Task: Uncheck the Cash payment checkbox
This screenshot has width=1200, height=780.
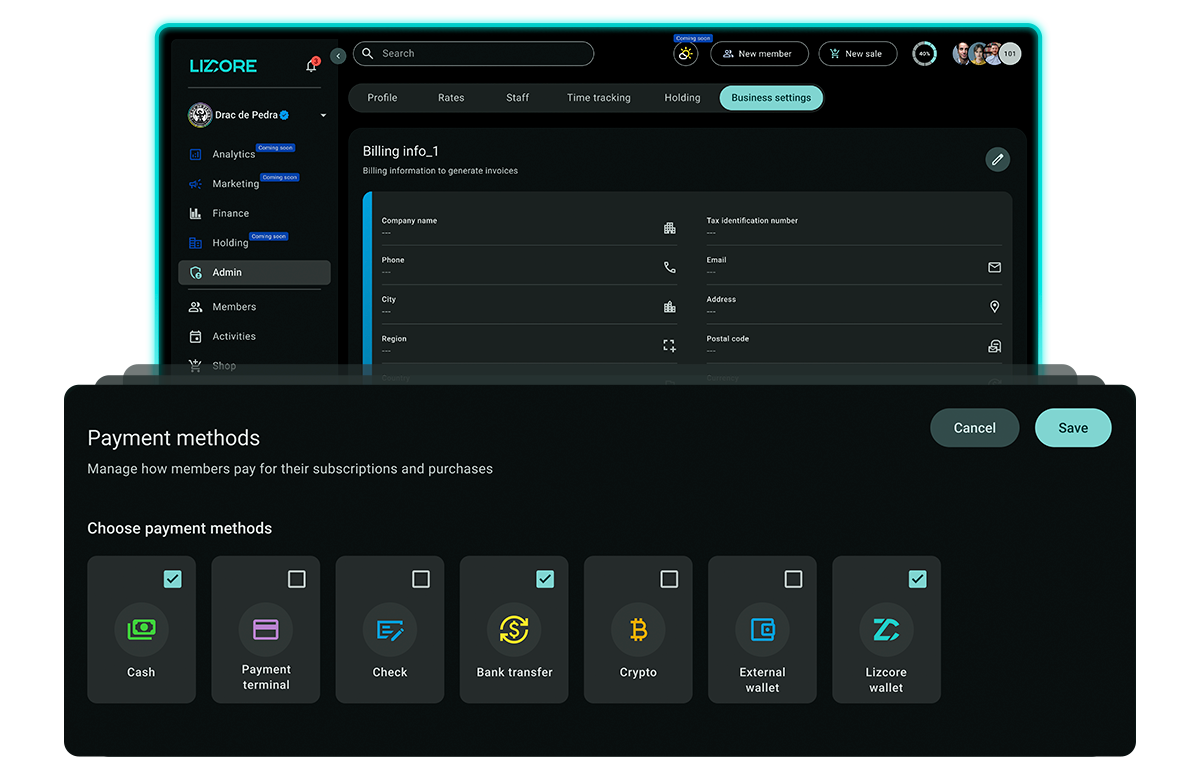Action: point(173,579)
